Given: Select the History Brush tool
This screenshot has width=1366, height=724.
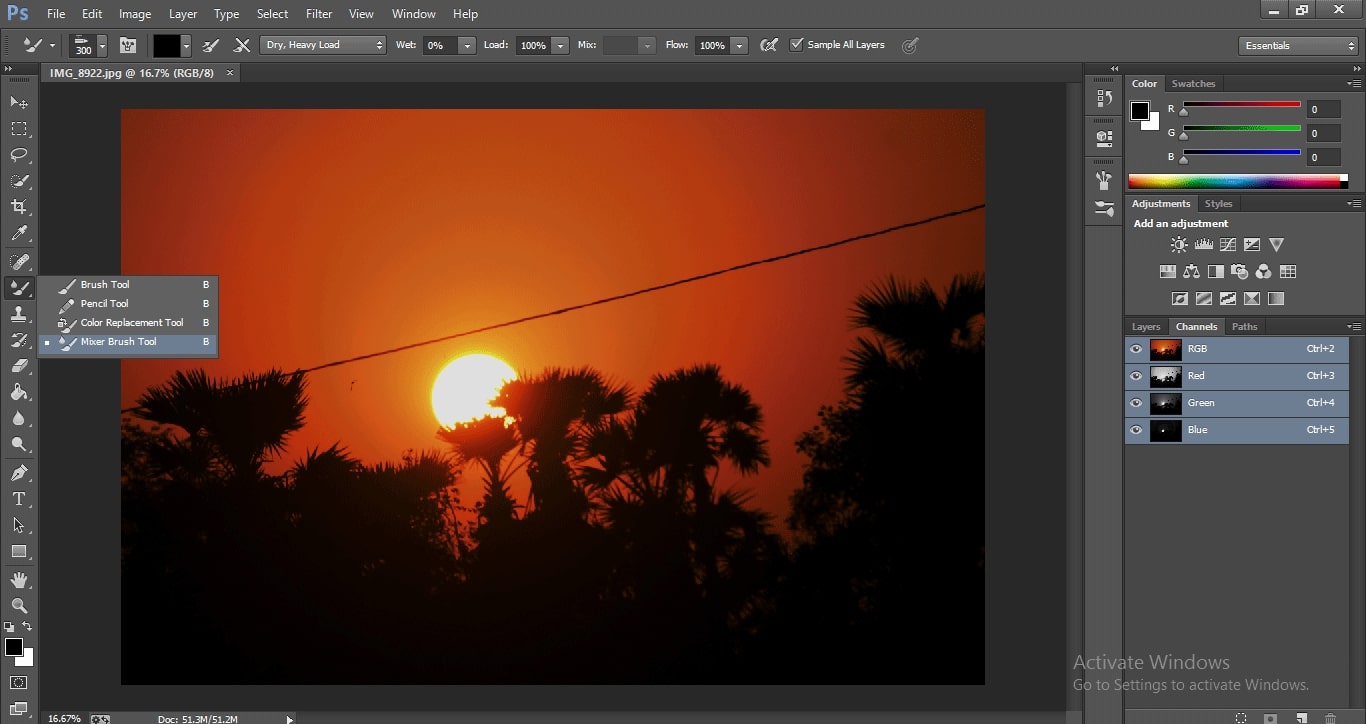Looking at the screenshot, I should click(x=19, y=340).
